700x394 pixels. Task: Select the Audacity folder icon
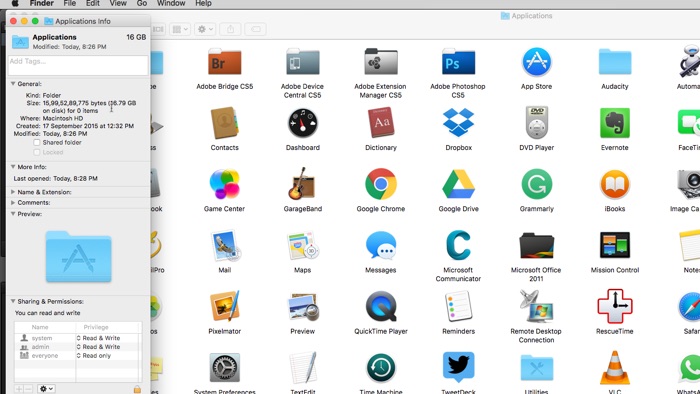(615, 62)
